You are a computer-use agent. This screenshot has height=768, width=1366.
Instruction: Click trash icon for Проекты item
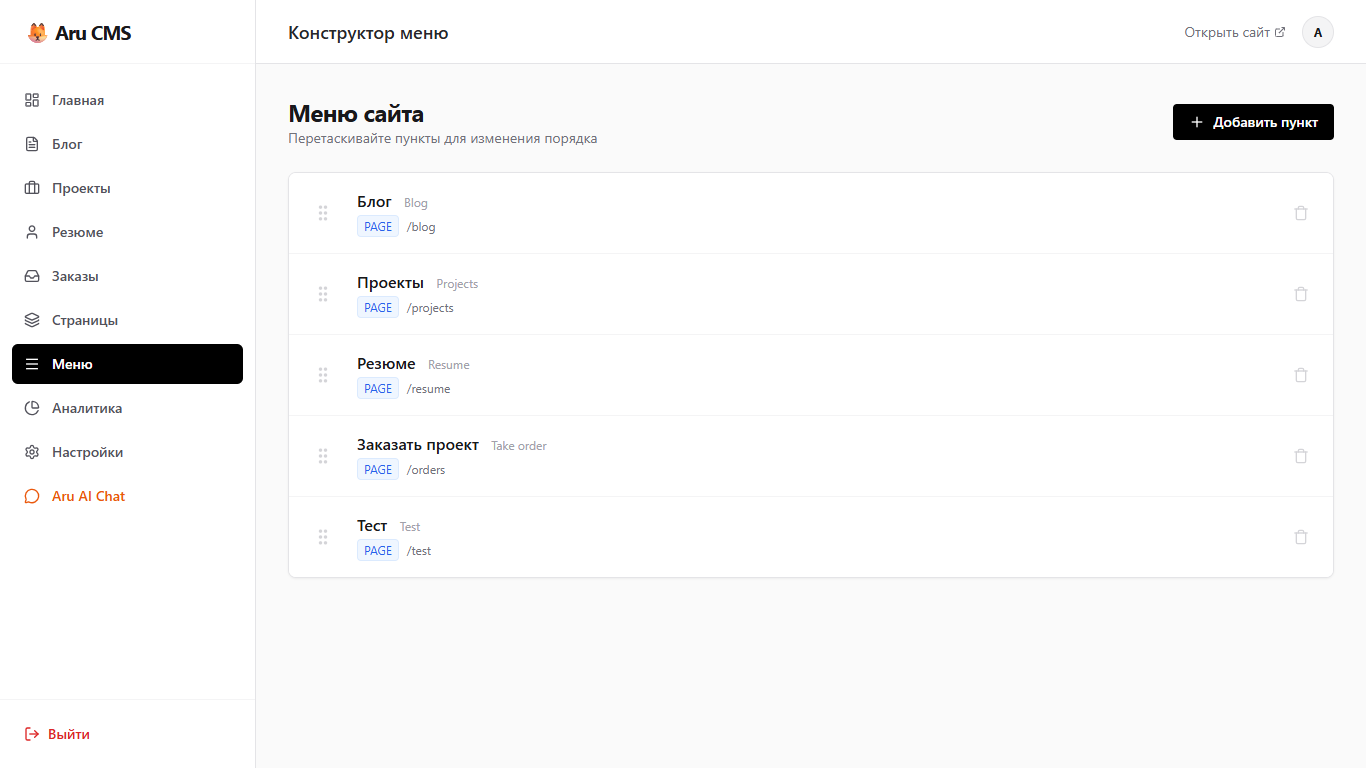coord(1300,294)
